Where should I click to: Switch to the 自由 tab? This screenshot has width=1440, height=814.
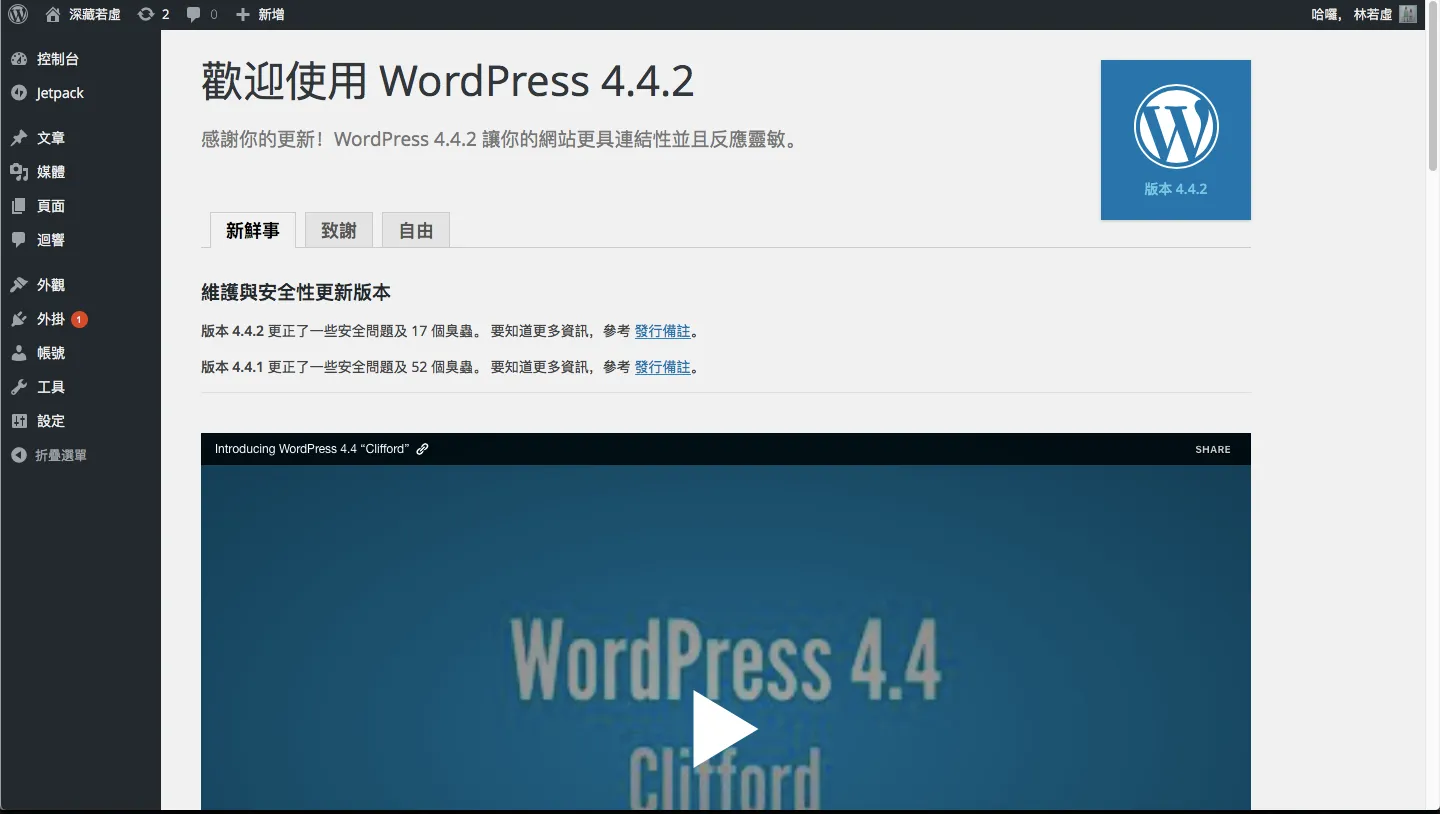point(415,230)
